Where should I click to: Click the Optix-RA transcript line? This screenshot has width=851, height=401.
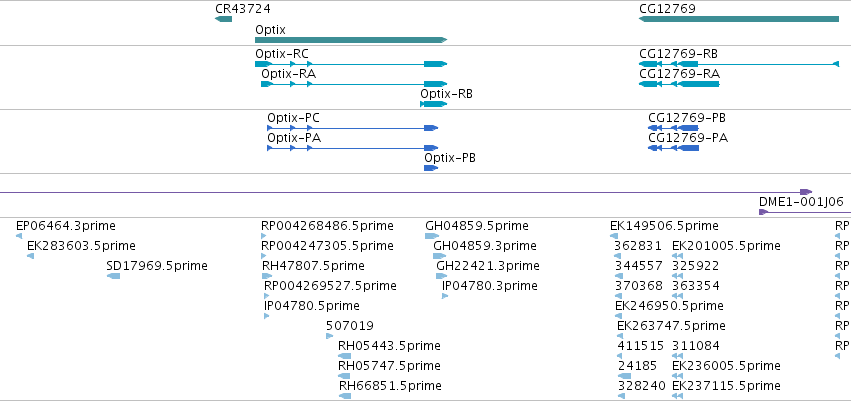coord(354,84)
